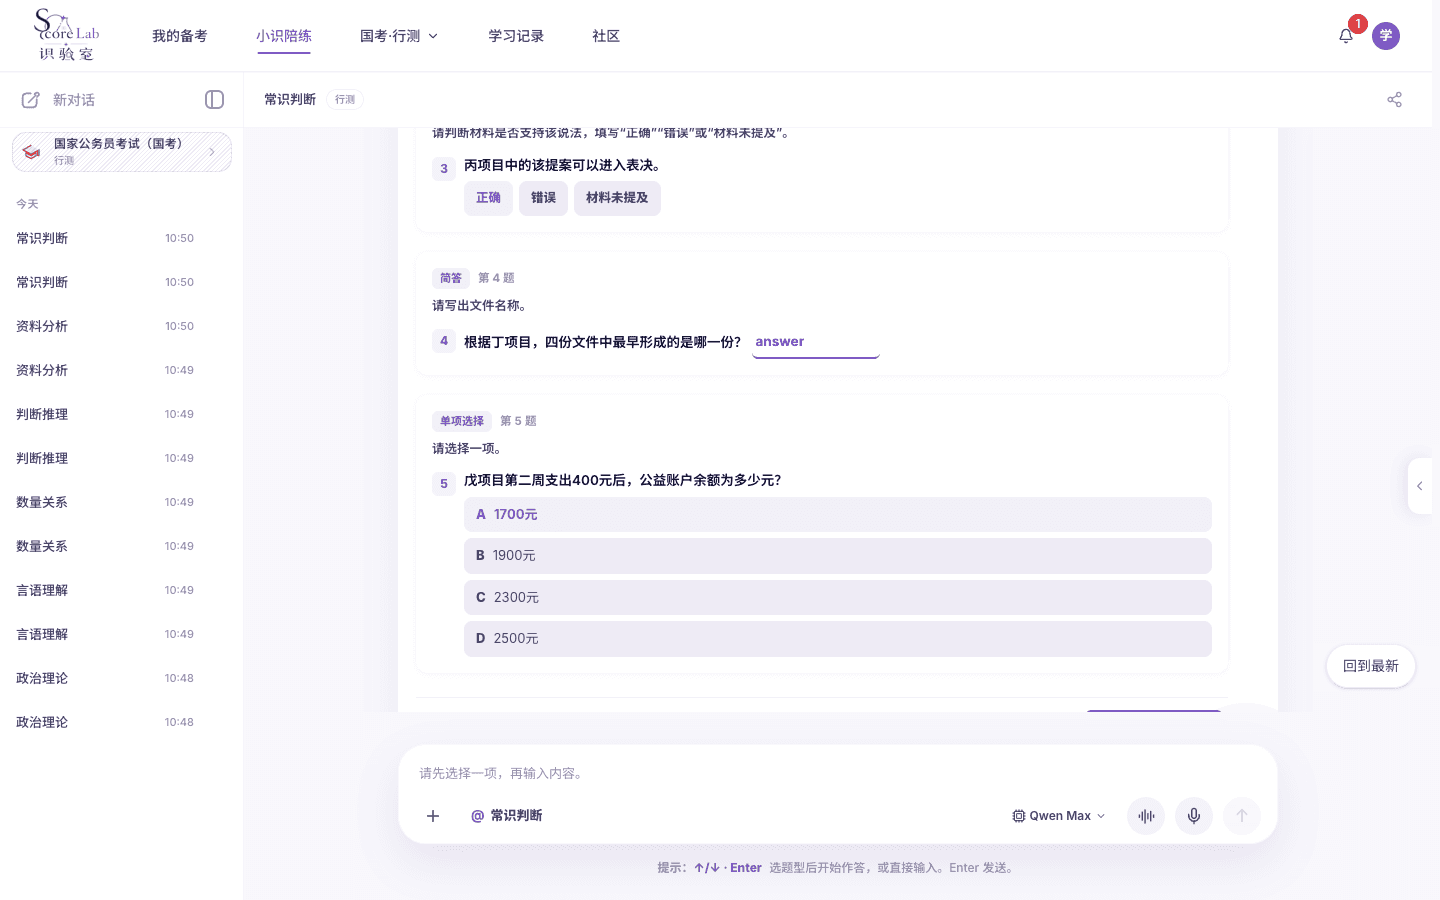
Task: Click 新对话 to start a chat
Action: pyautogui.click(x=74, y=100)
